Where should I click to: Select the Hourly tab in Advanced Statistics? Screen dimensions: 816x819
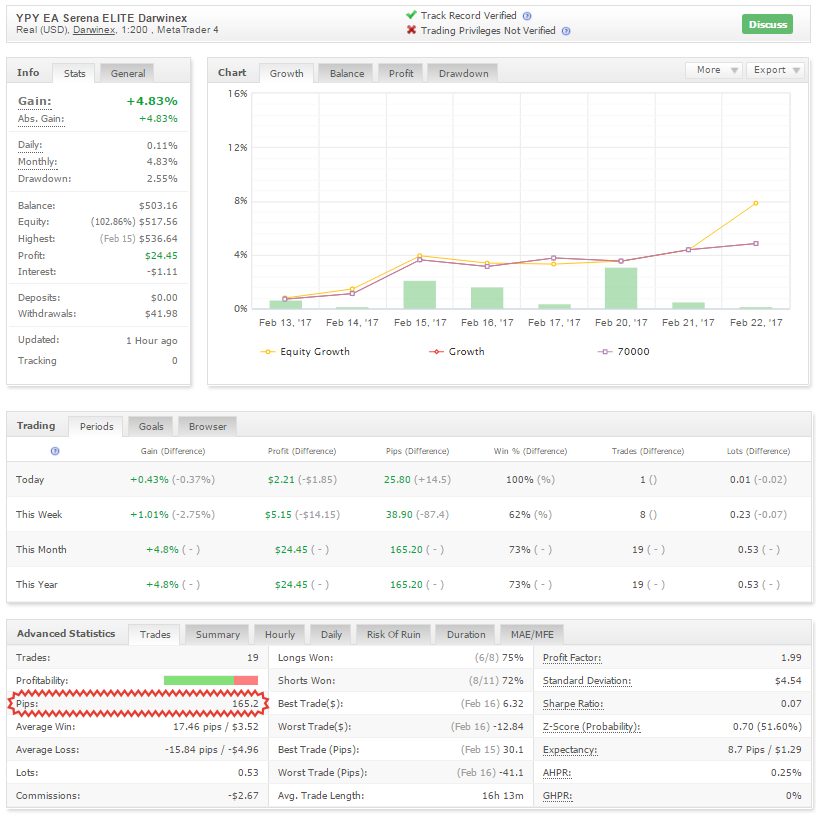point(279,635)
